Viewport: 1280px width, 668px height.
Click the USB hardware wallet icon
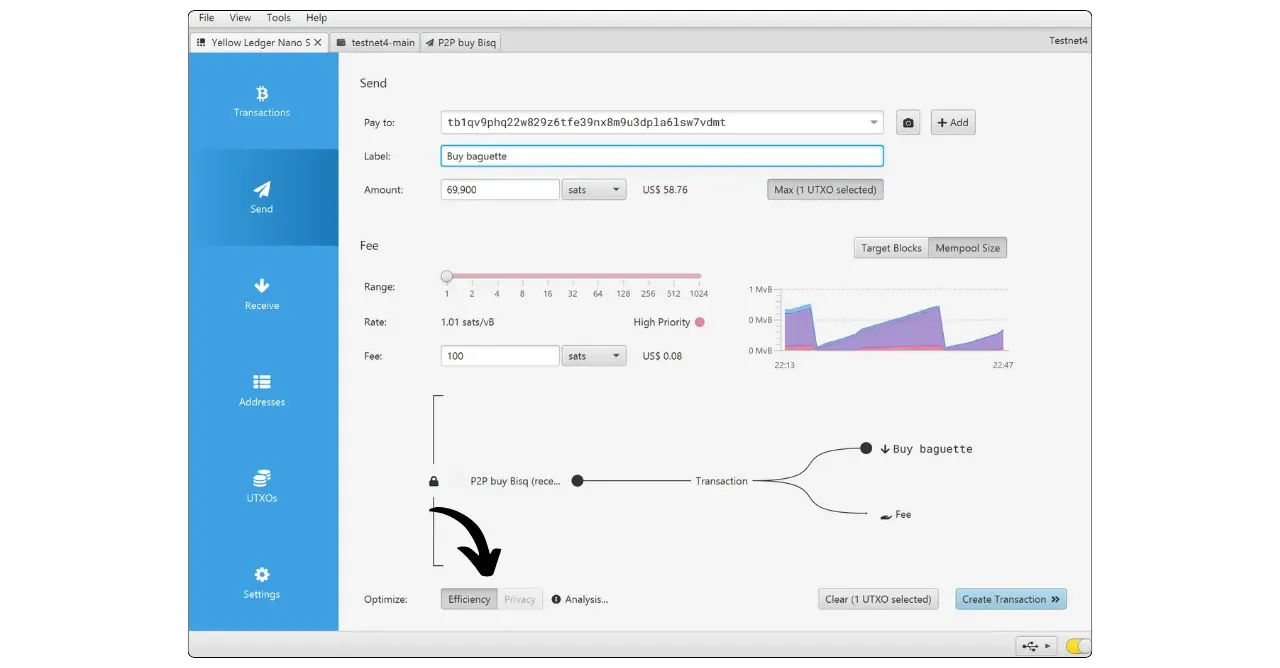1033,646
